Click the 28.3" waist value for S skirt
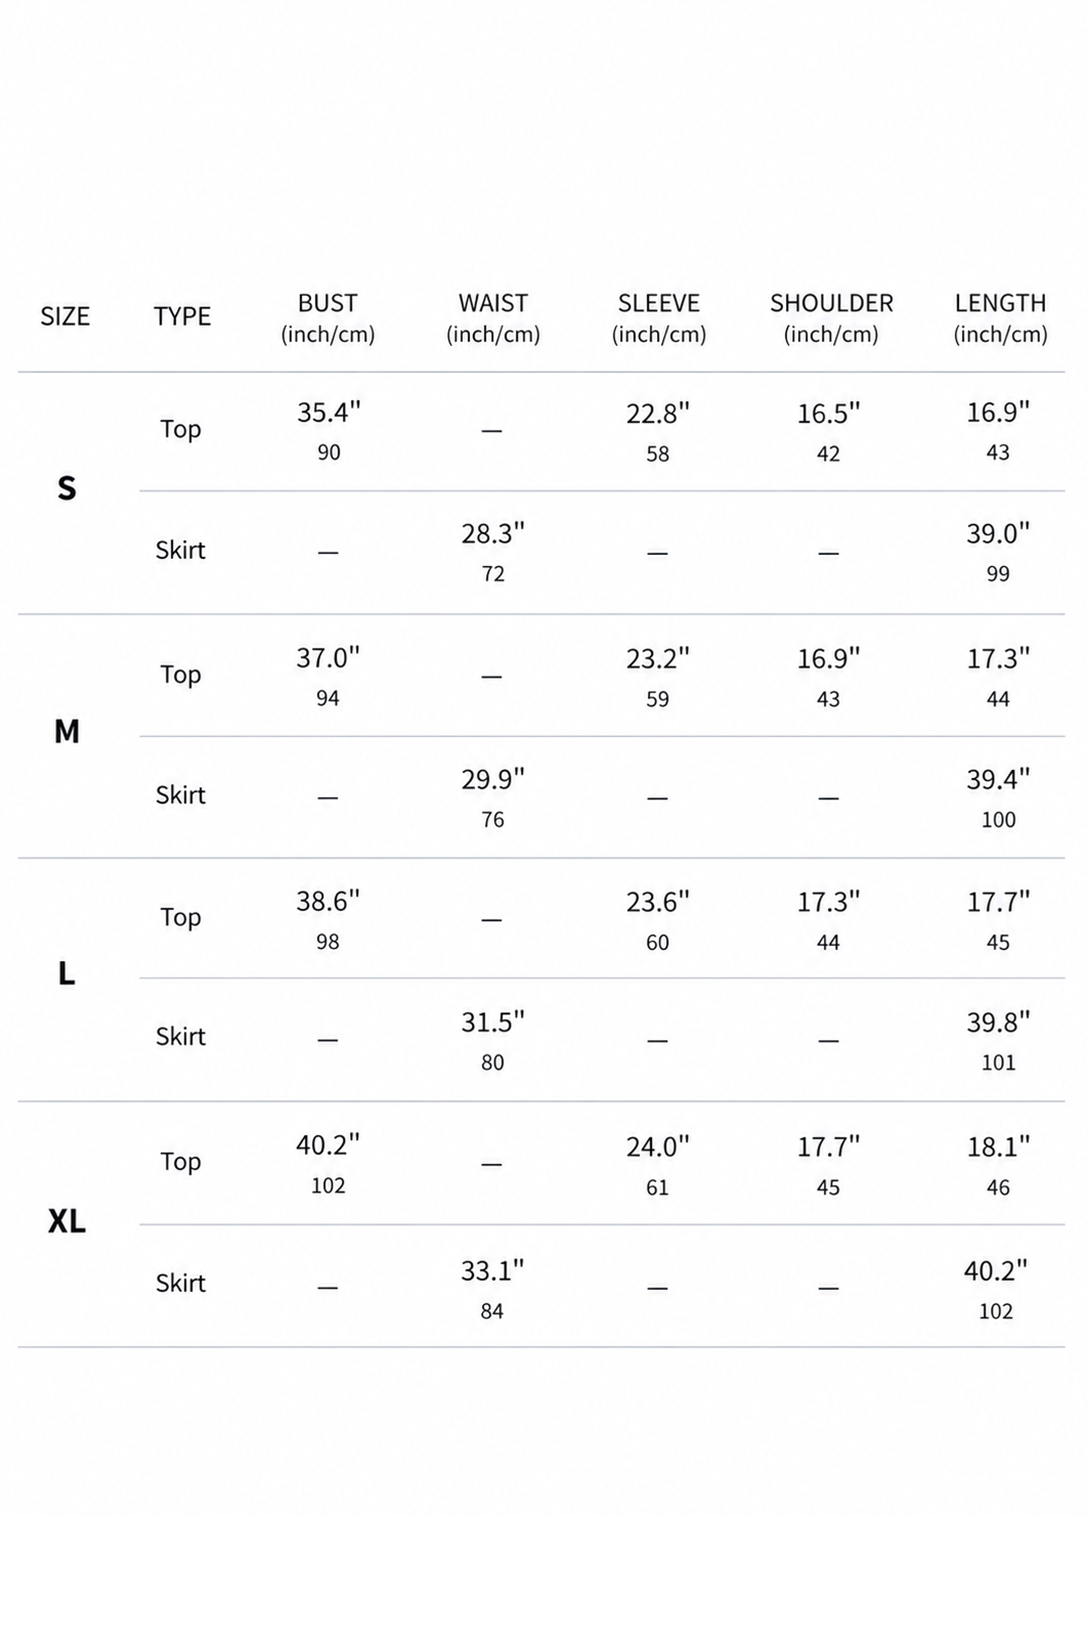 coord(493,534)
